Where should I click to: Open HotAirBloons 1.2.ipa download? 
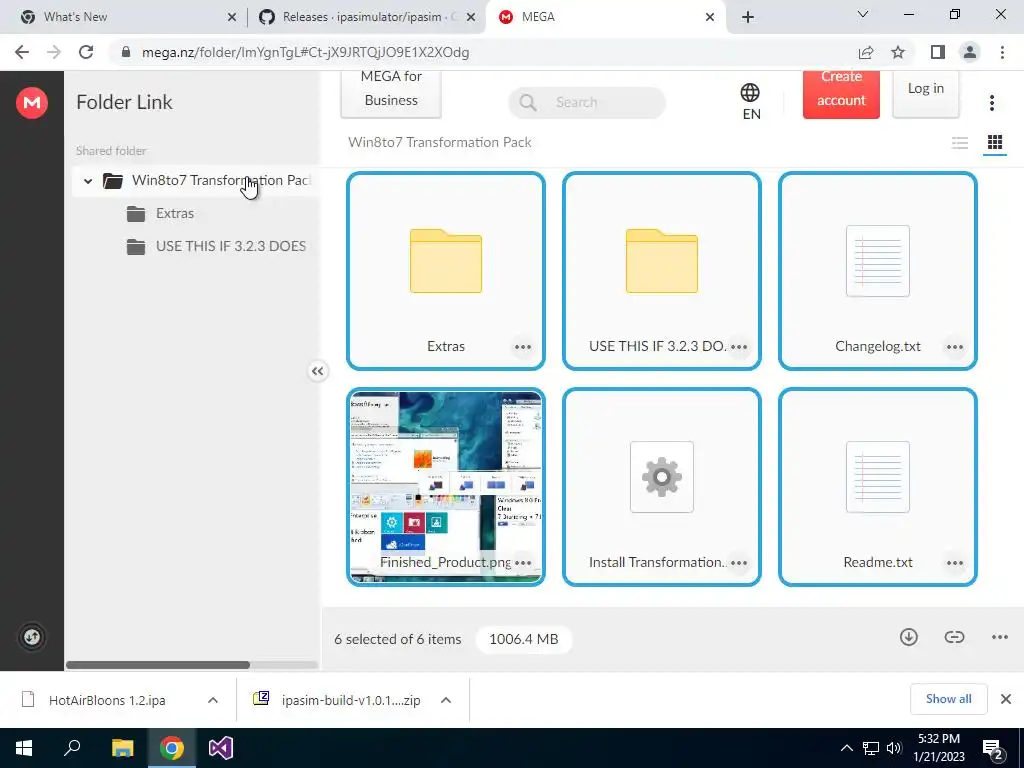coord(107,700)
